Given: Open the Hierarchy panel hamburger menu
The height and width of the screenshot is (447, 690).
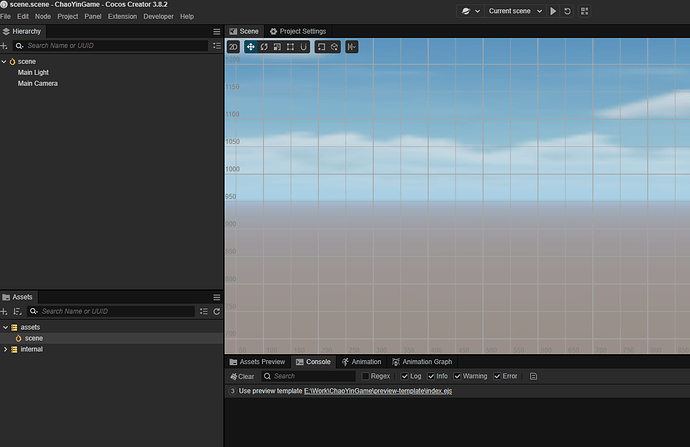Looking at the screenshot, I should (x=217, y=32).
